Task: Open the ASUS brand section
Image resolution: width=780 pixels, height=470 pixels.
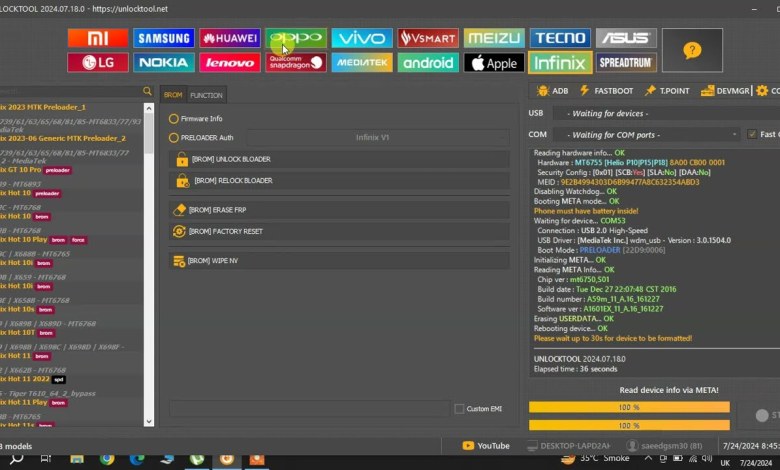Action: [x=626, y=38]
